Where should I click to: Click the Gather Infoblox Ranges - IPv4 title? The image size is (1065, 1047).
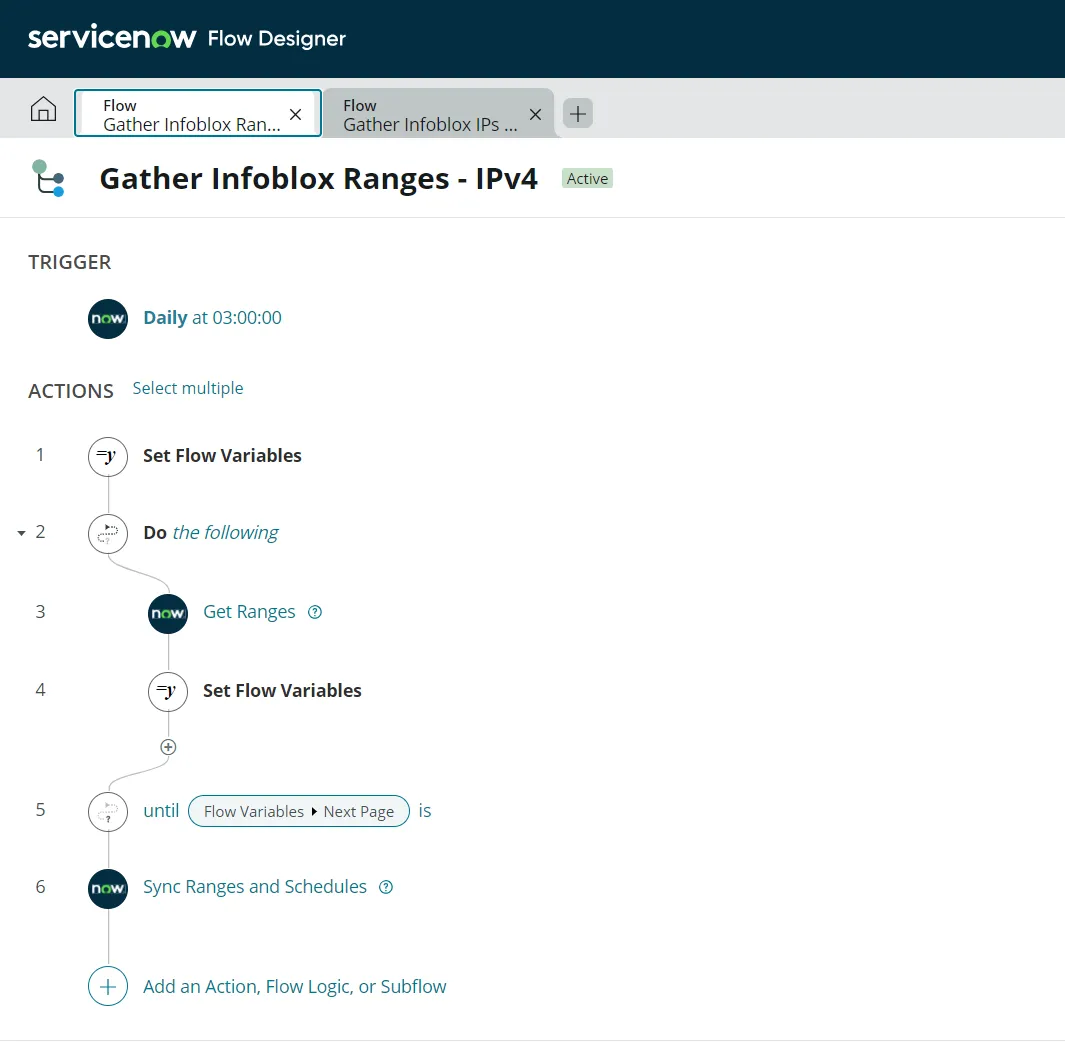coord(319,179)
